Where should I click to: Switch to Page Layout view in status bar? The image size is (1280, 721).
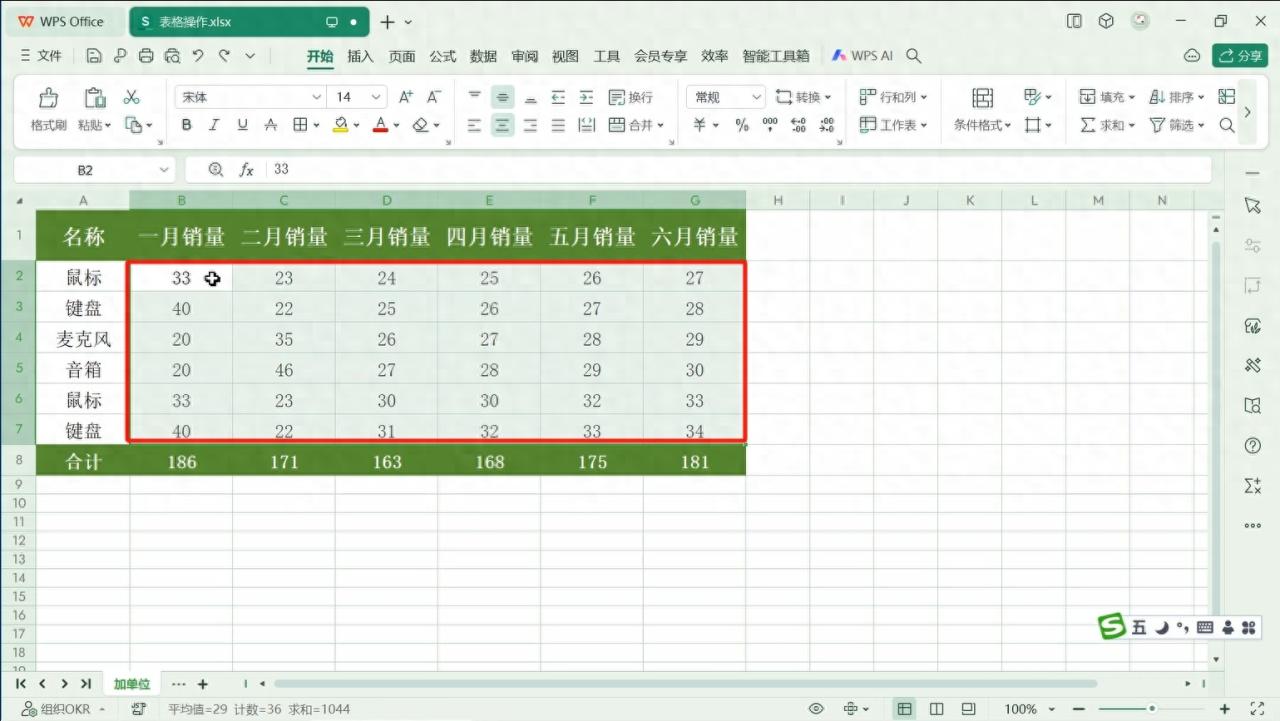point(936,709)
